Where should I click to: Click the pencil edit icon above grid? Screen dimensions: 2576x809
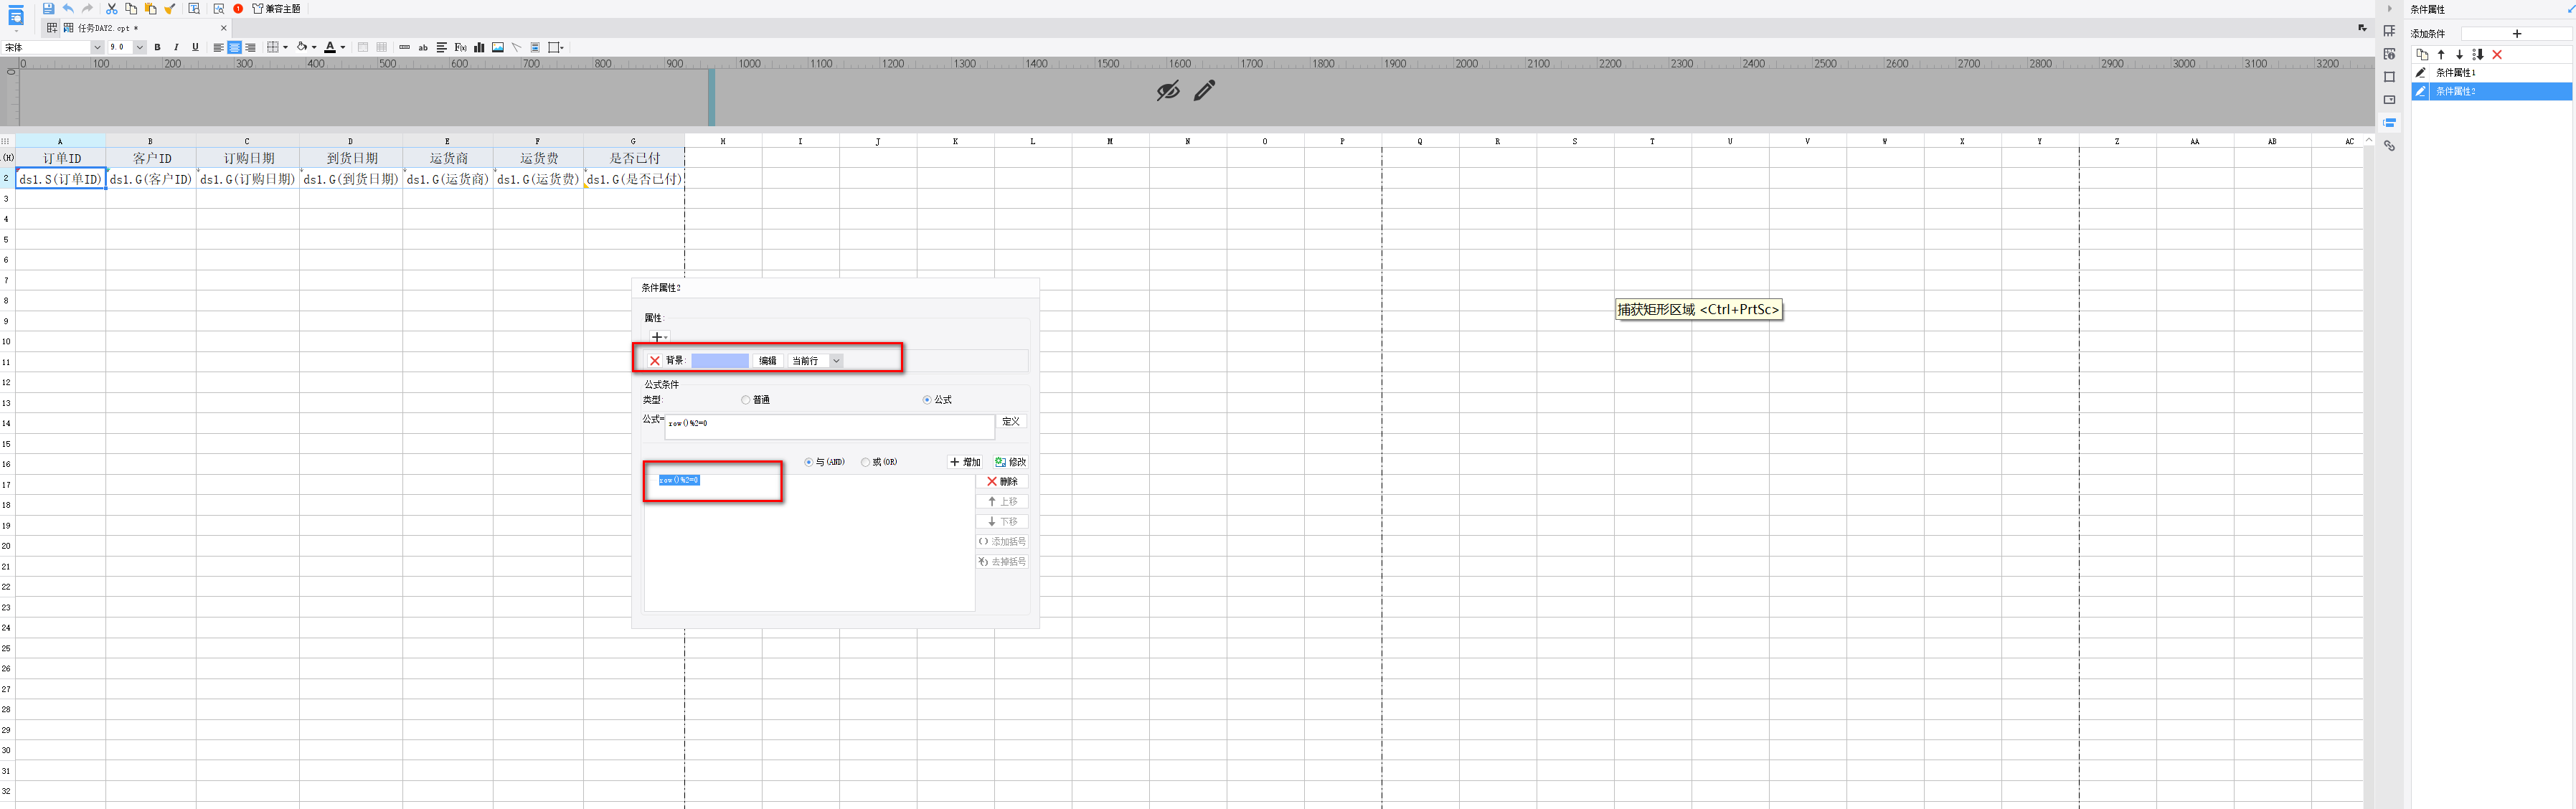pos(1204,91)
